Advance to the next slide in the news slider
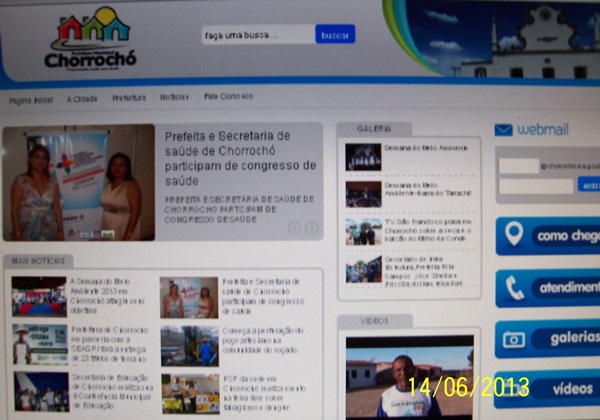 [x=312, y=228]
